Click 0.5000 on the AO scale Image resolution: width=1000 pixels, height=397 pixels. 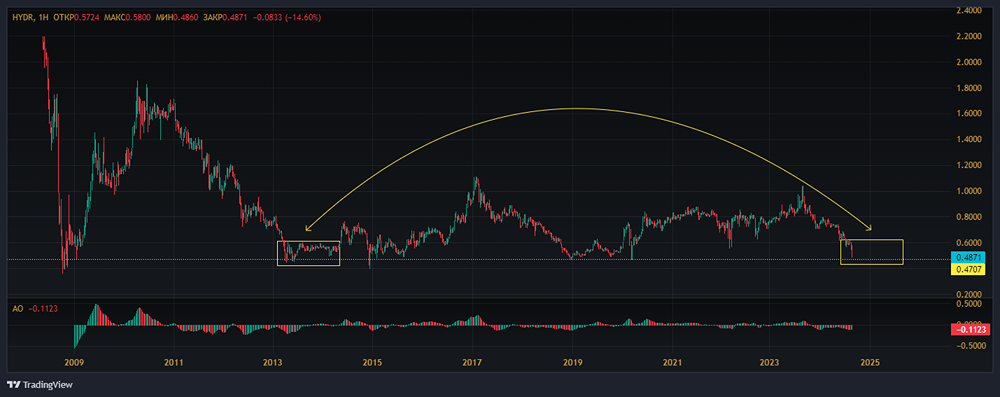tap(969, 304)
